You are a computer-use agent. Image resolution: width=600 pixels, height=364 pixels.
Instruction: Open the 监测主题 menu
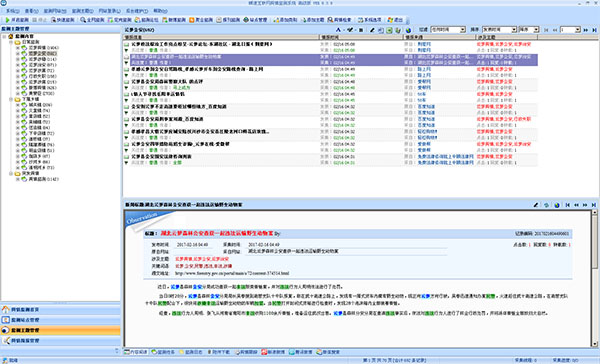(82, 11)
